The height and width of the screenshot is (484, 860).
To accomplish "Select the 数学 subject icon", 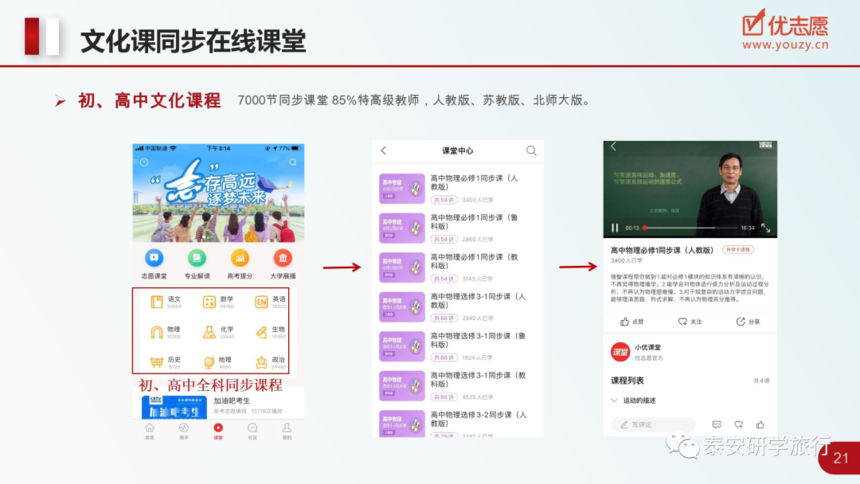I will click(209, 302).
